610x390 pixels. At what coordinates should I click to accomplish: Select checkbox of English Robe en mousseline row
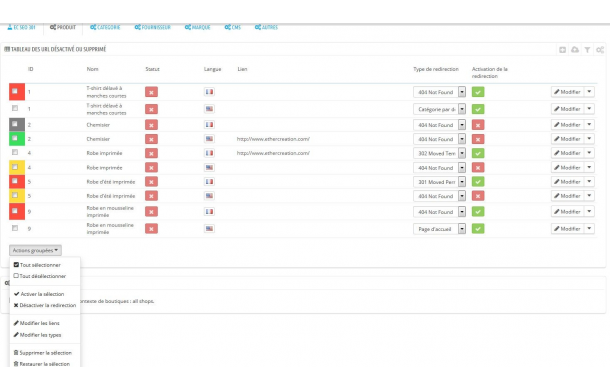(15, 228)
